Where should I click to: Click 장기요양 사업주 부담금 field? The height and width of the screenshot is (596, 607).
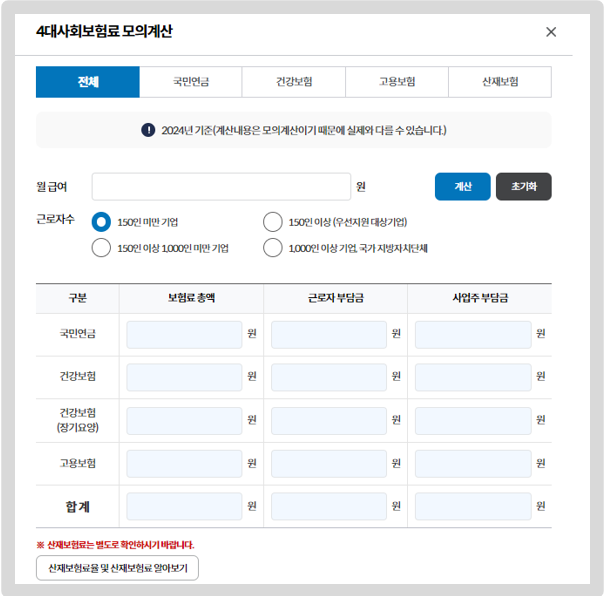coord(473,421)
